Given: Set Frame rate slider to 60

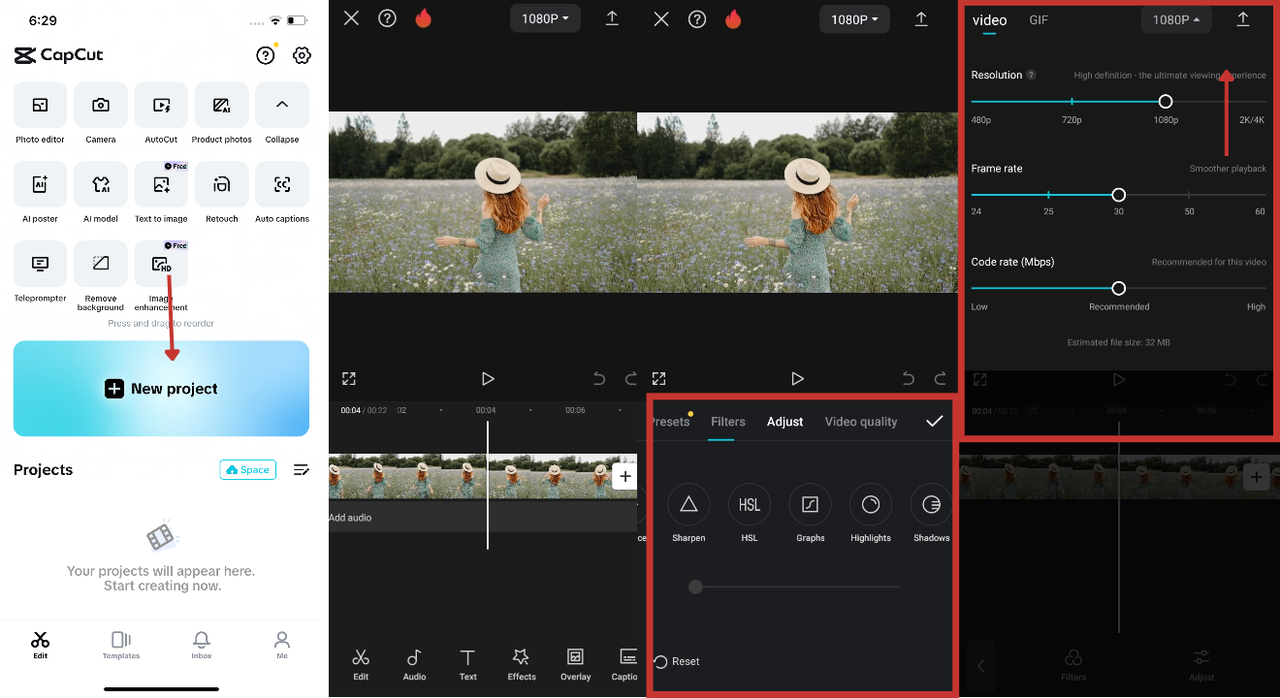Looking at the screenshot, I should coord(1260,195).
